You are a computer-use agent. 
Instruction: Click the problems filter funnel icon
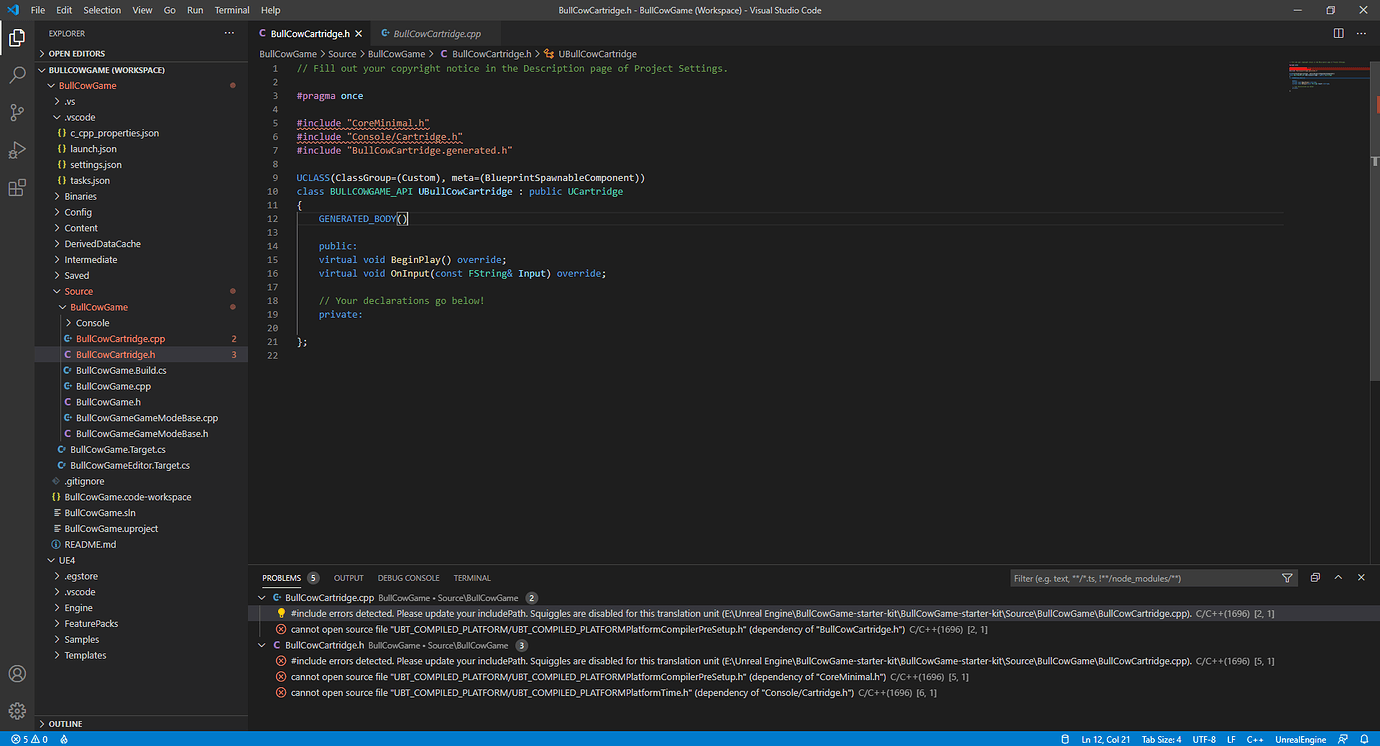pos(1287,578)
